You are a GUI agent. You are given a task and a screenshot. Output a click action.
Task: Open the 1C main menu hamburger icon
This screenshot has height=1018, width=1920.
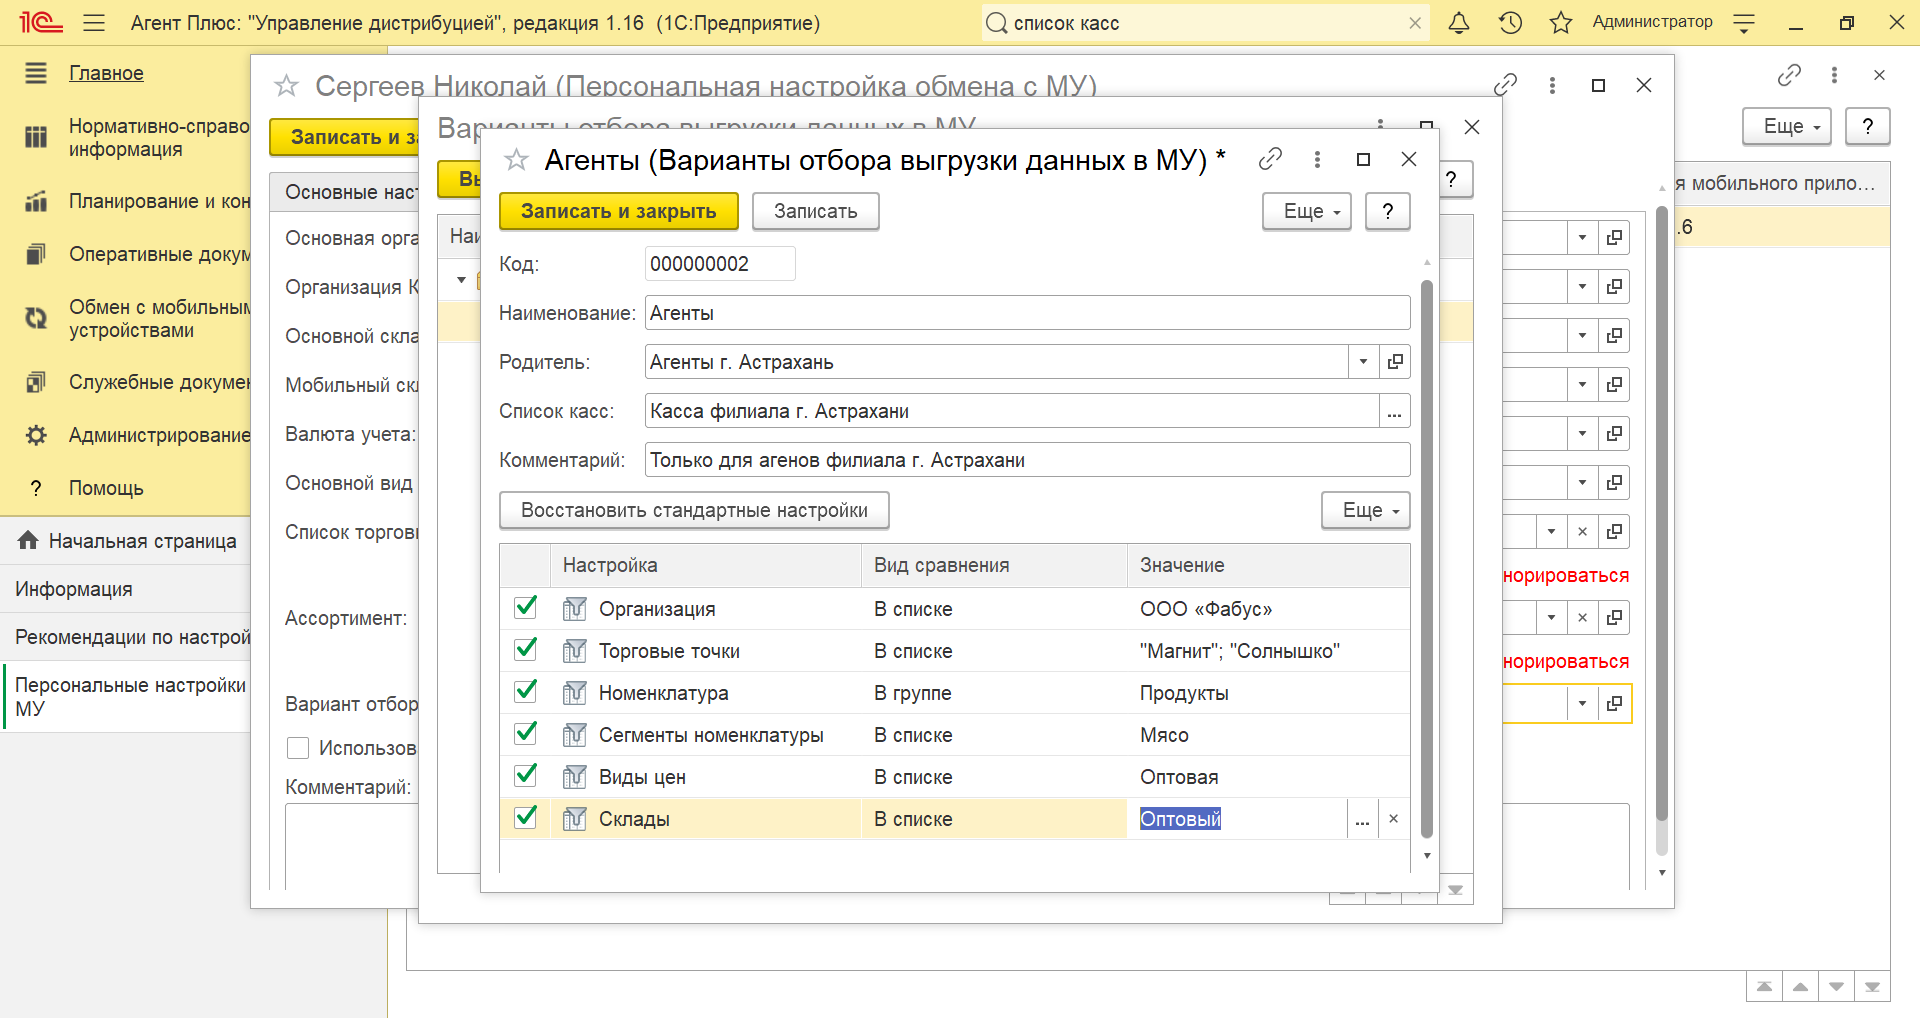pyautogui.click(x=94, y=23)
